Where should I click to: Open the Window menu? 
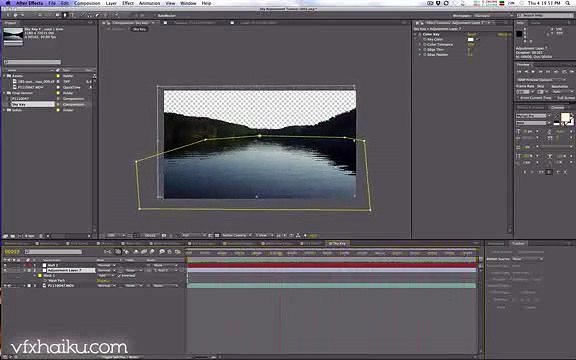(188, 3)
